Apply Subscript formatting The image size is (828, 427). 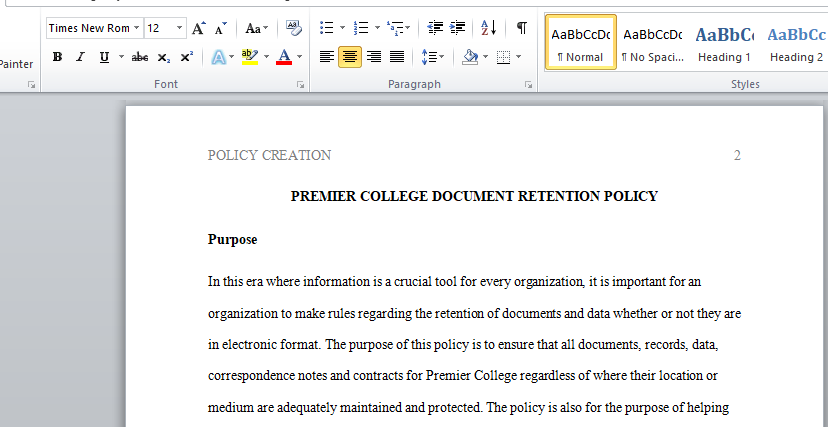[164, 57]
